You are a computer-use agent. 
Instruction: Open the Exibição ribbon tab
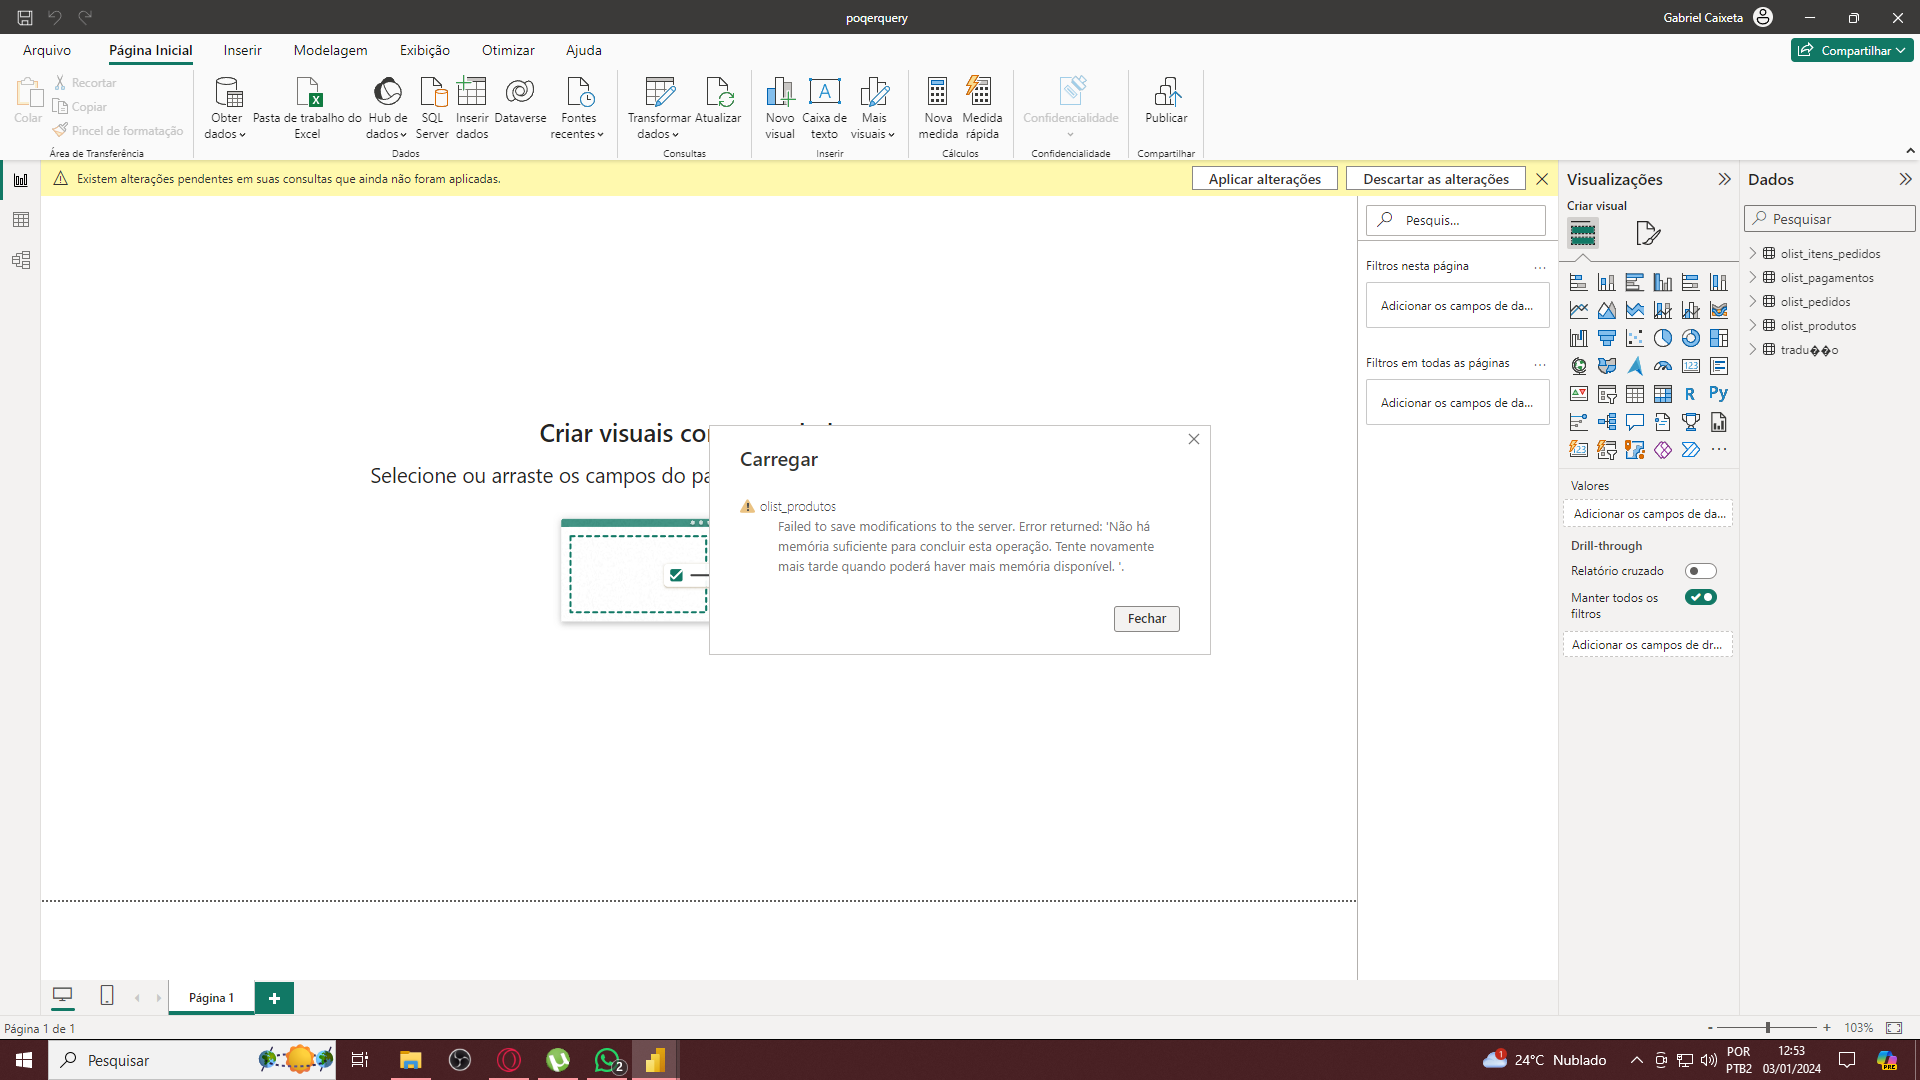point(424,50)
